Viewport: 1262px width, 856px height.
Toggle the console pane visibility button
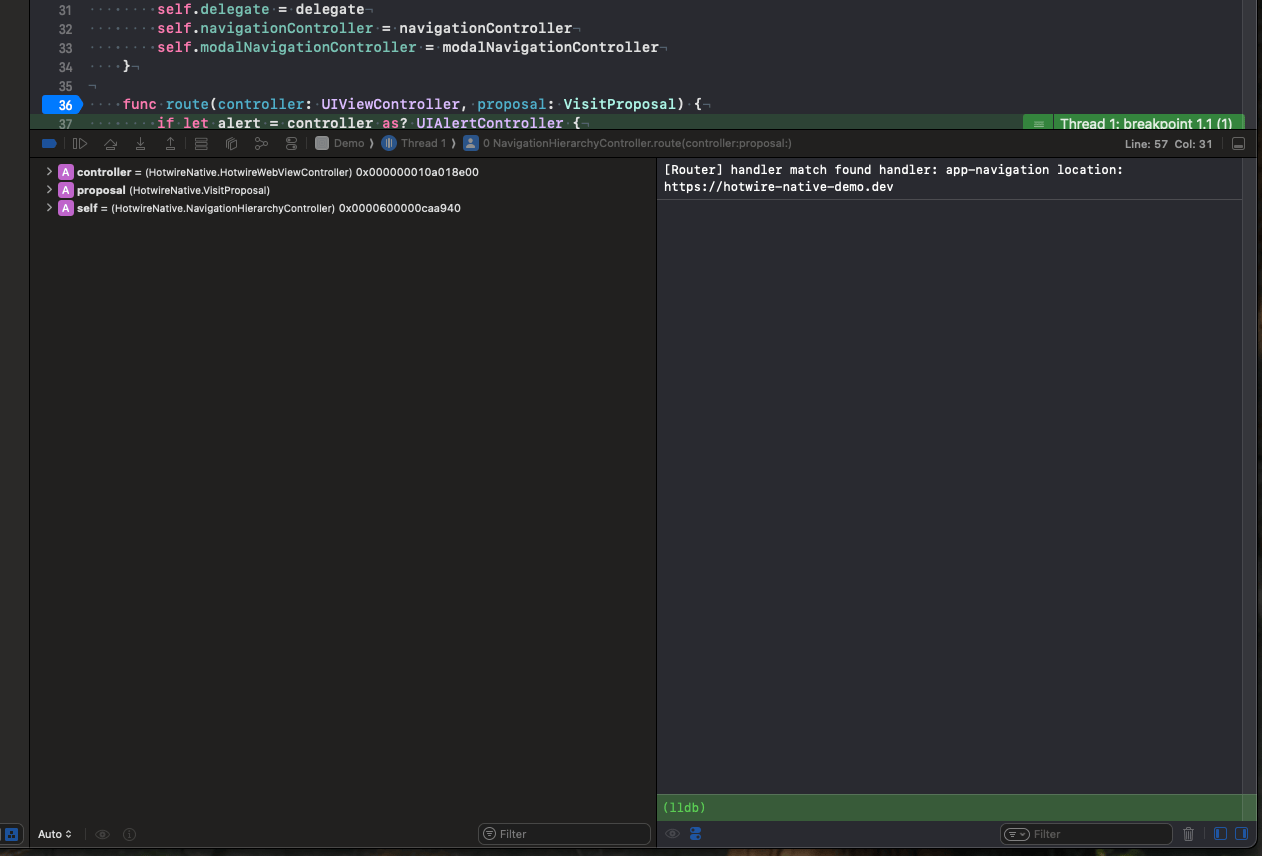1242,834
